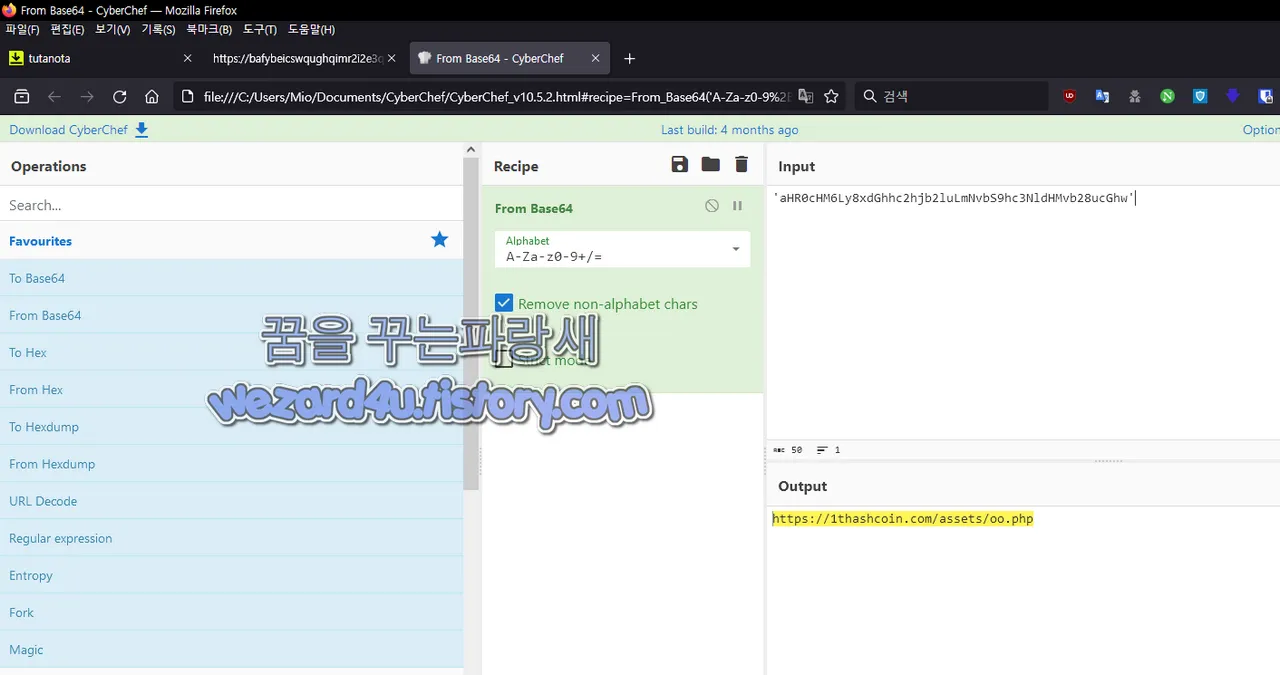Screen dimensions: 1280x675
Task: Go back one page
Action: [55, 97]
